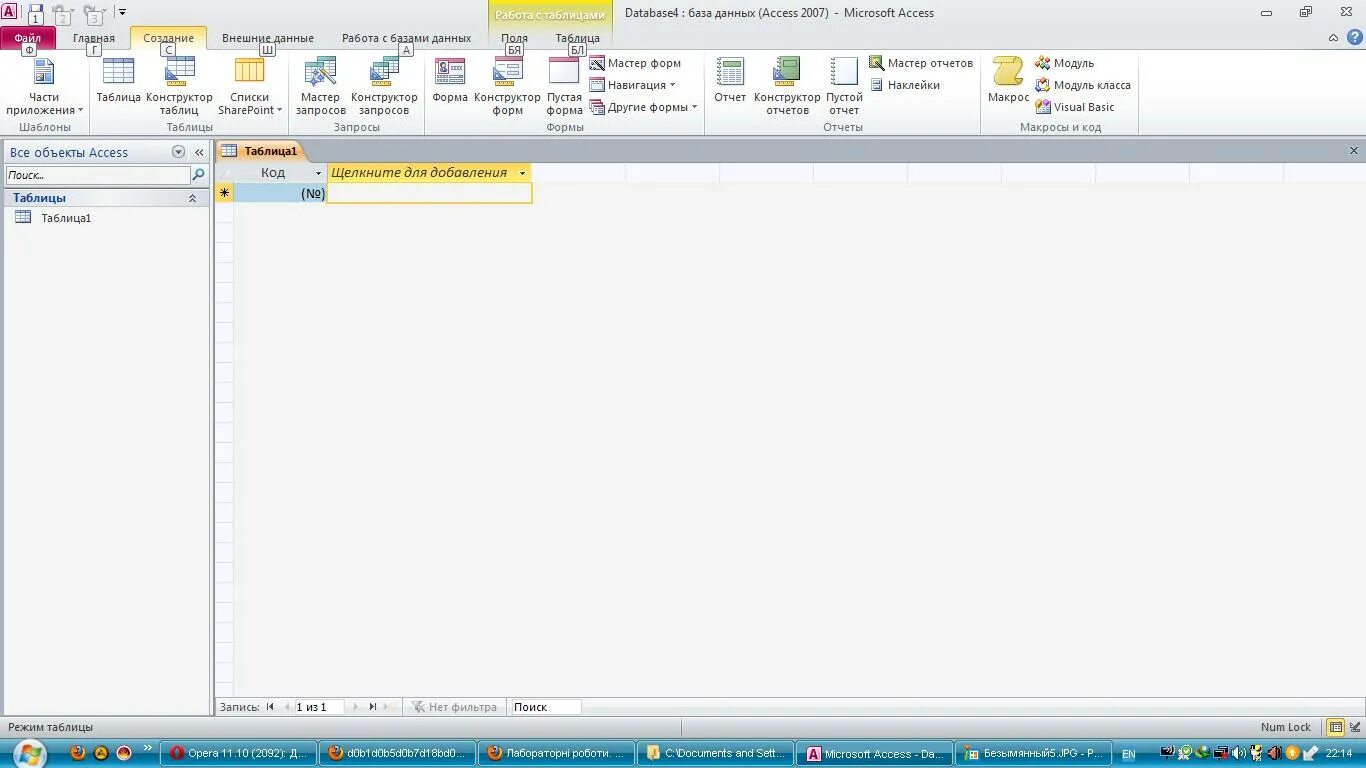Select the Таблица1 document tab

(260, 151)
